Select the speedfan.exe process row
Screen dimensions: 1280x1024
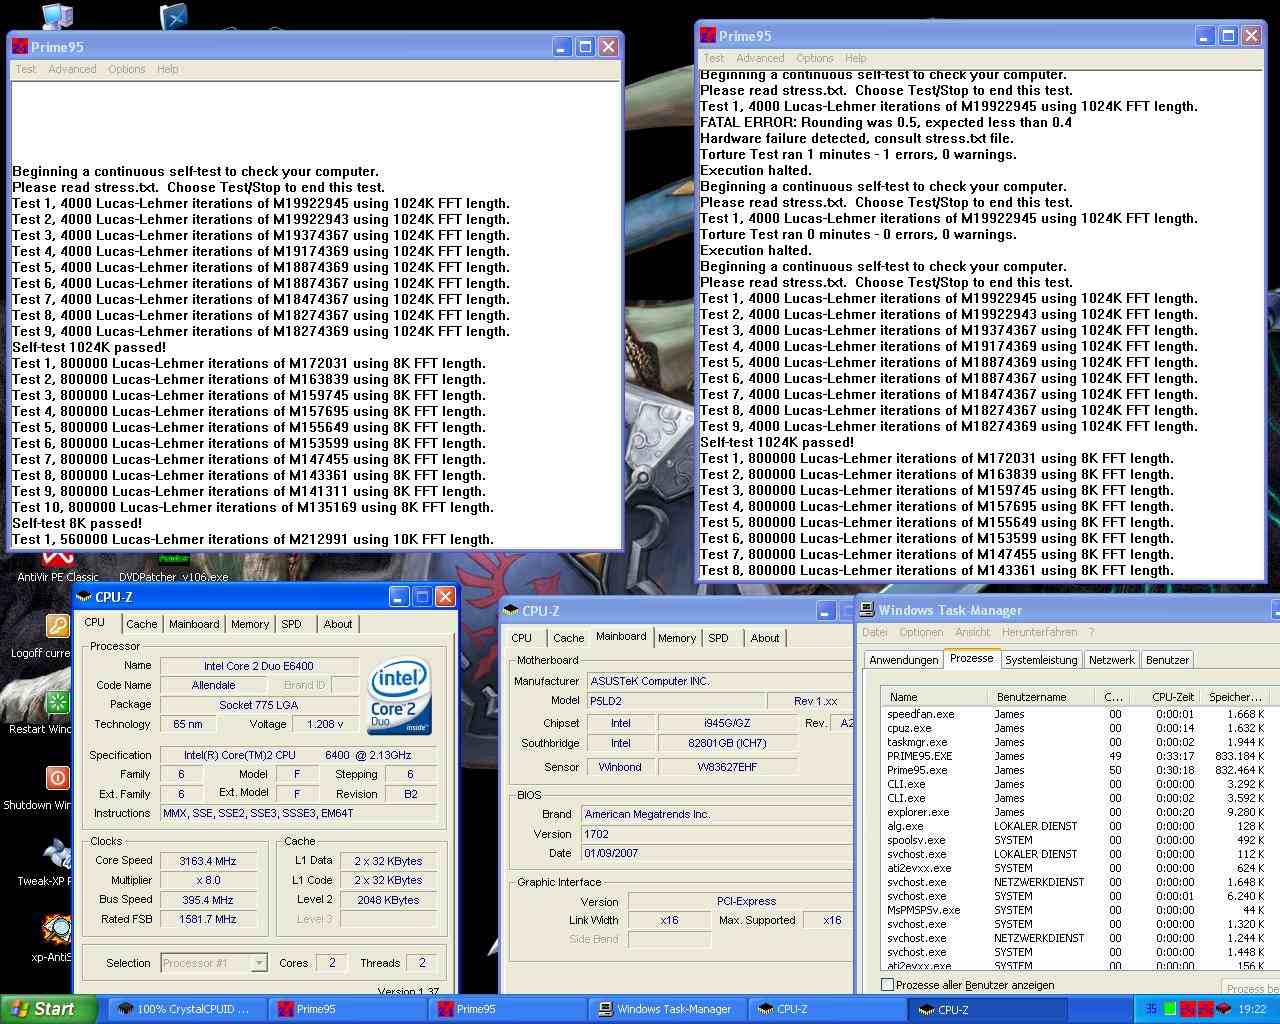click(x=1076, y=714)
